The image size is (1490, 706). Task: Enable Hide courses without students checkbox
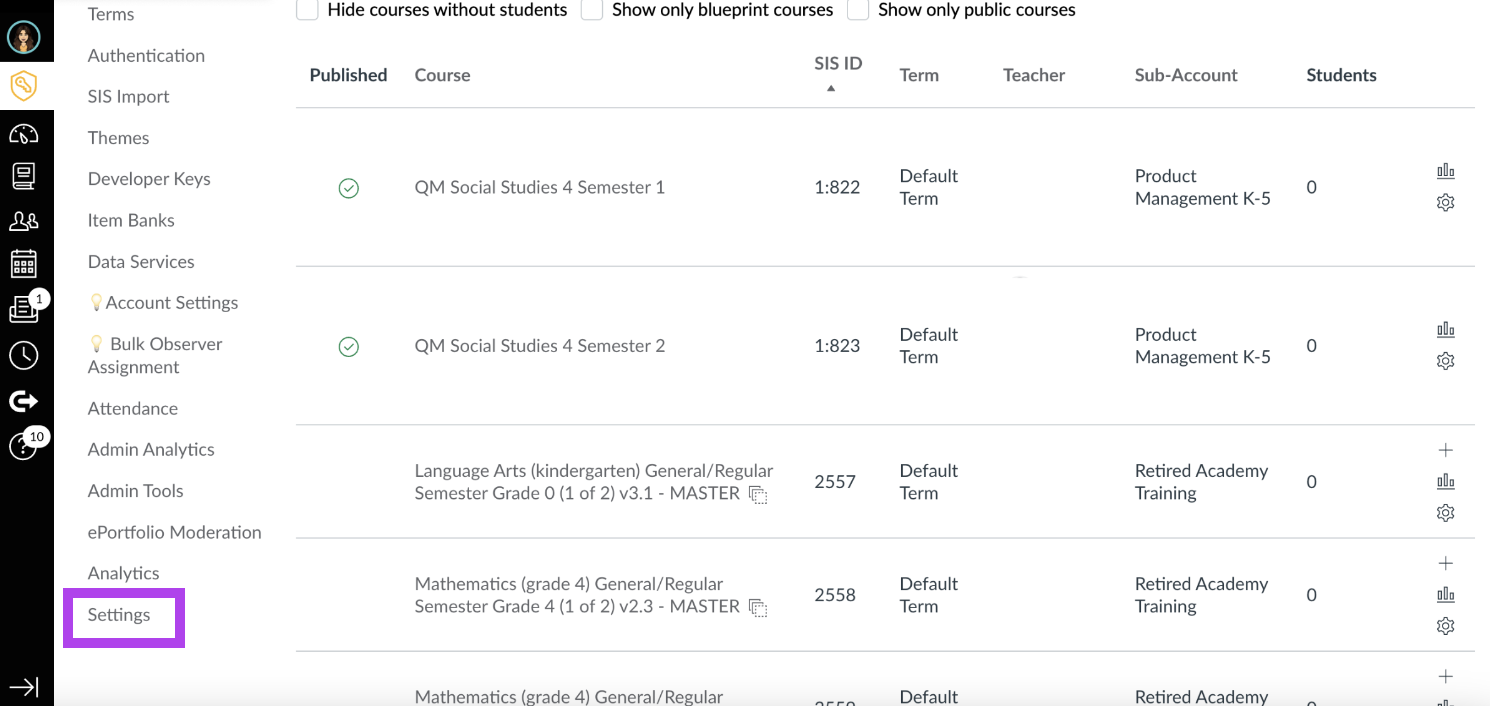[308, 10]
